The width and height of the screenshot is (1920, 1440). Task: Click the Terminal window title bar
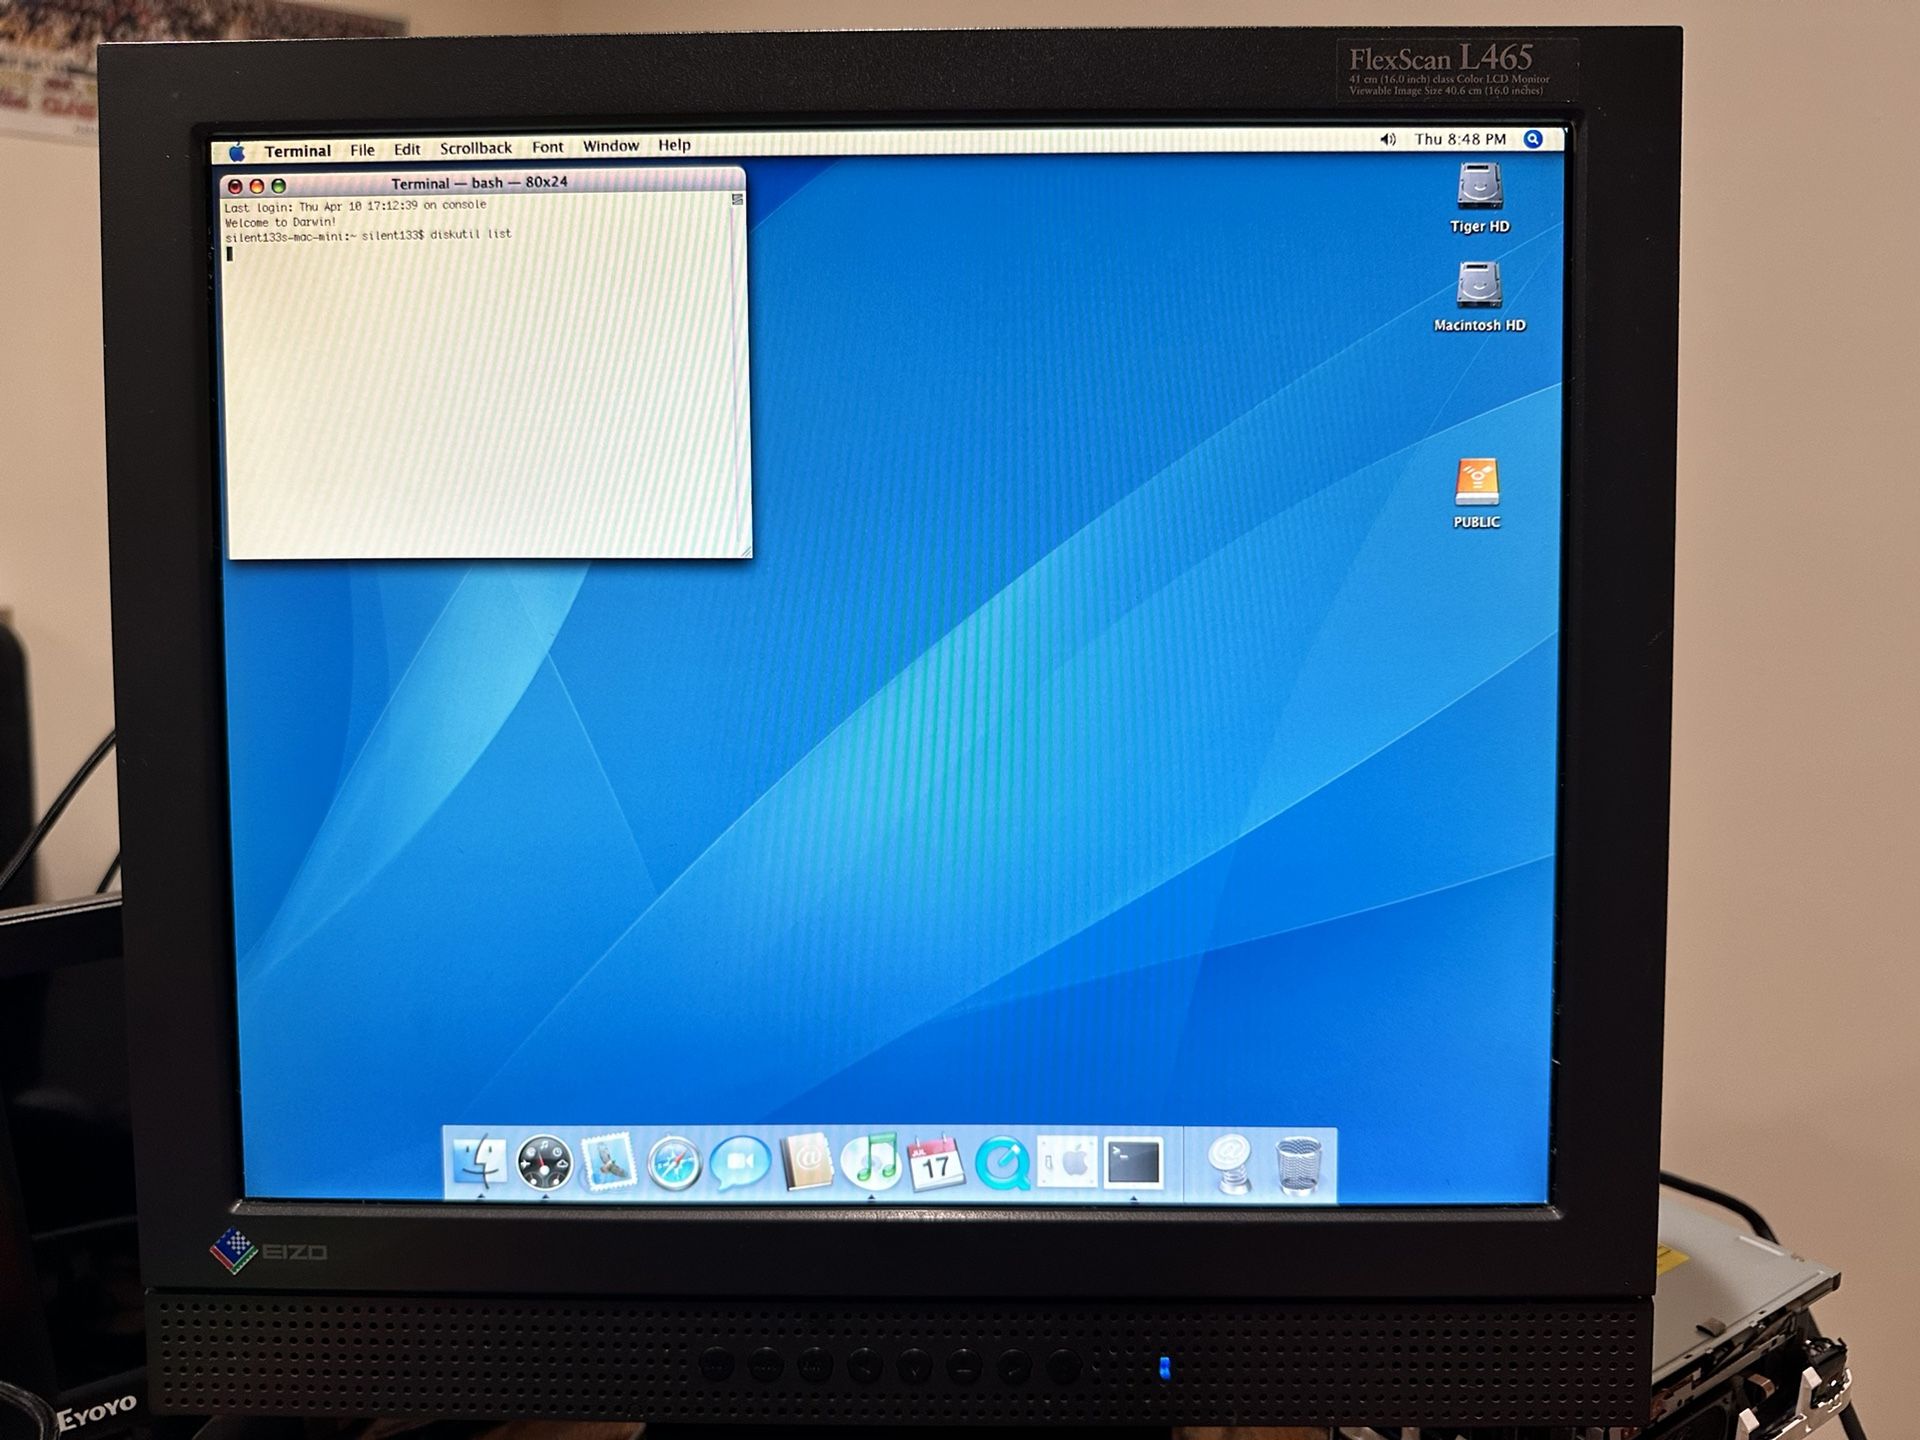482,182
